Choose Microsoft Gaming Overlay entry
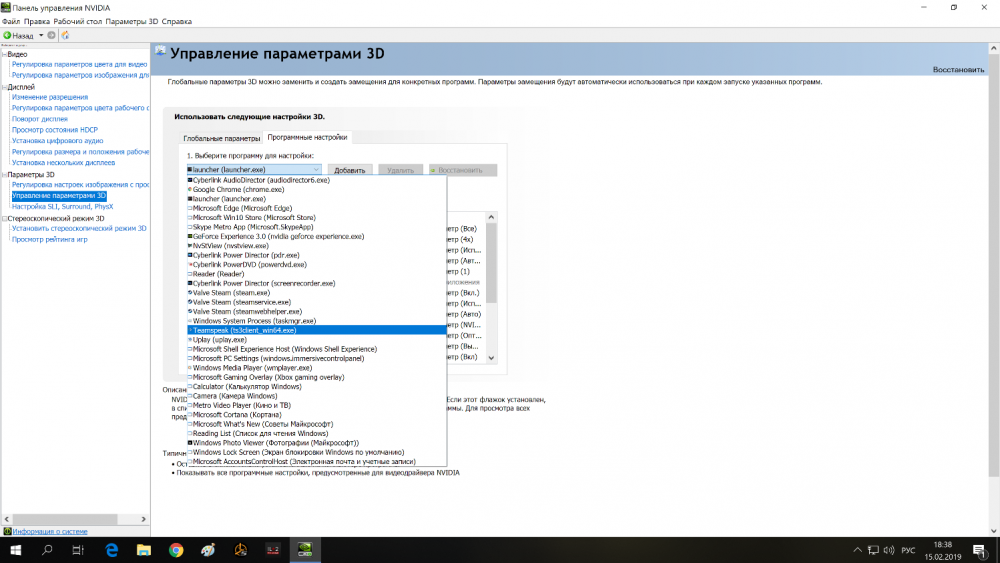 pos(317,377)
